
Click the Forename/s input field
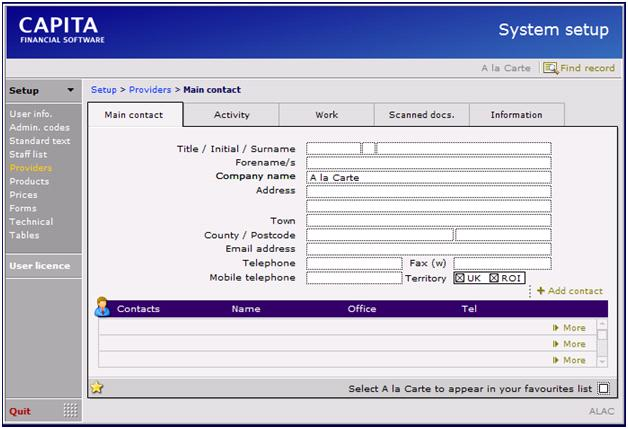tap(429, 163)
